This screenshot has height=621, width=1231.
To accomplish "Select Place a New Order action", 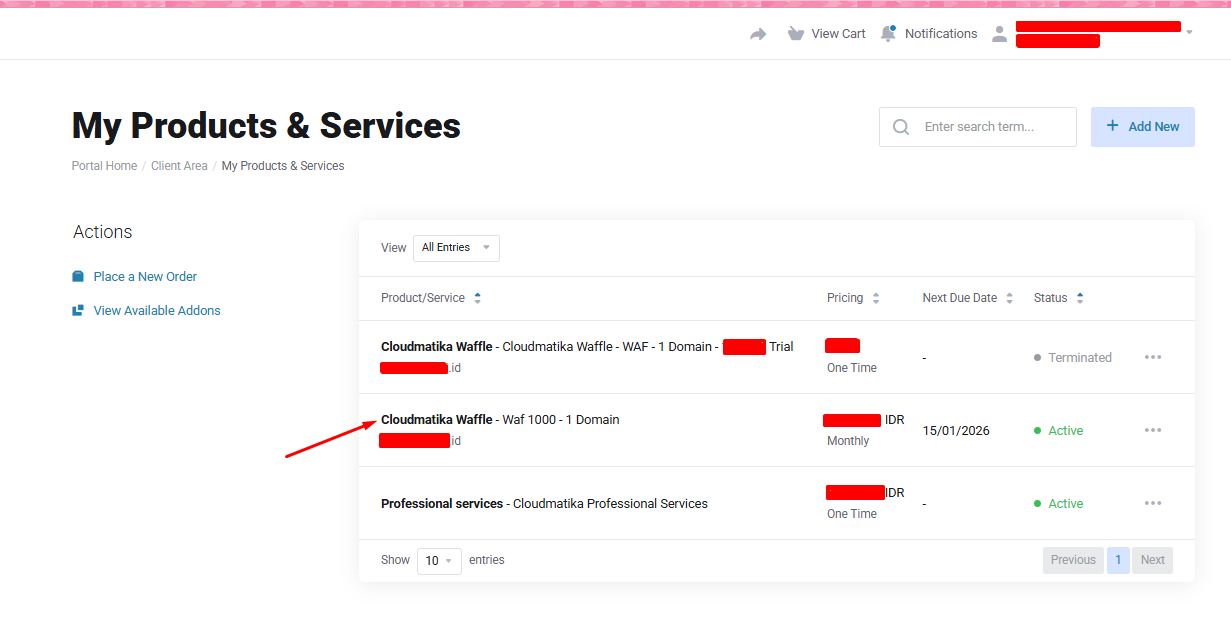I will [145, 277].
